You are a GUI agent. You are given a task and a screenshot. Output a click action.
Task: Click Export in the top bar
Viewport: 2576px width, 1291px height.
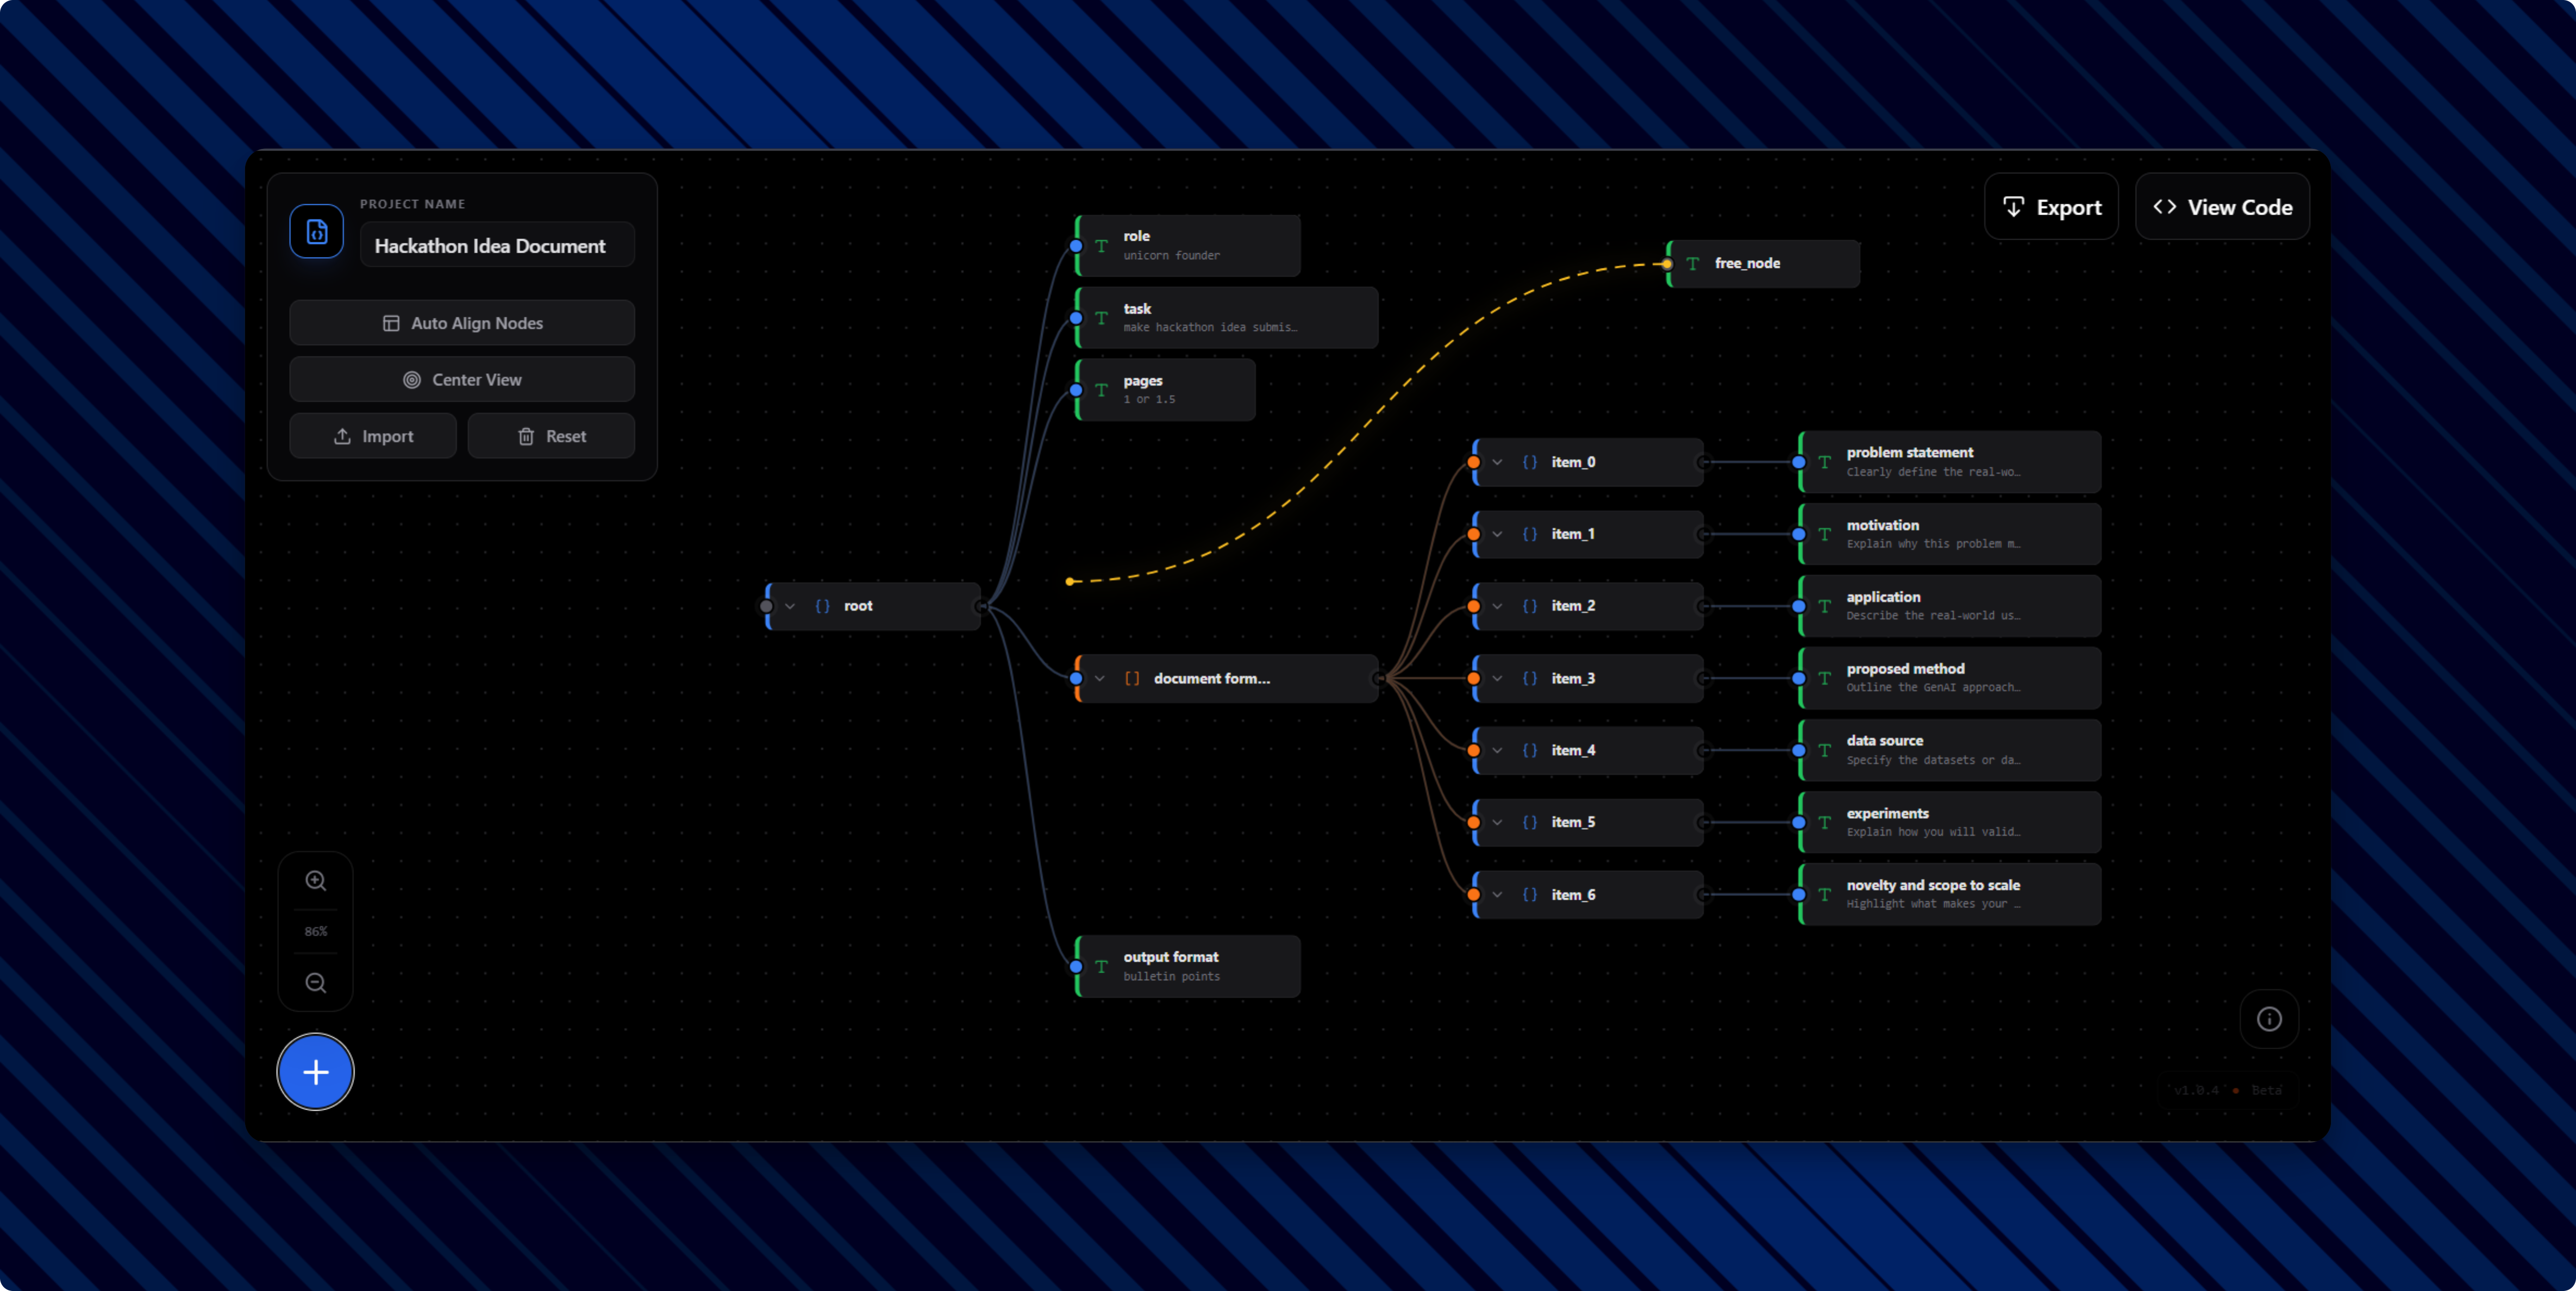2051,207
